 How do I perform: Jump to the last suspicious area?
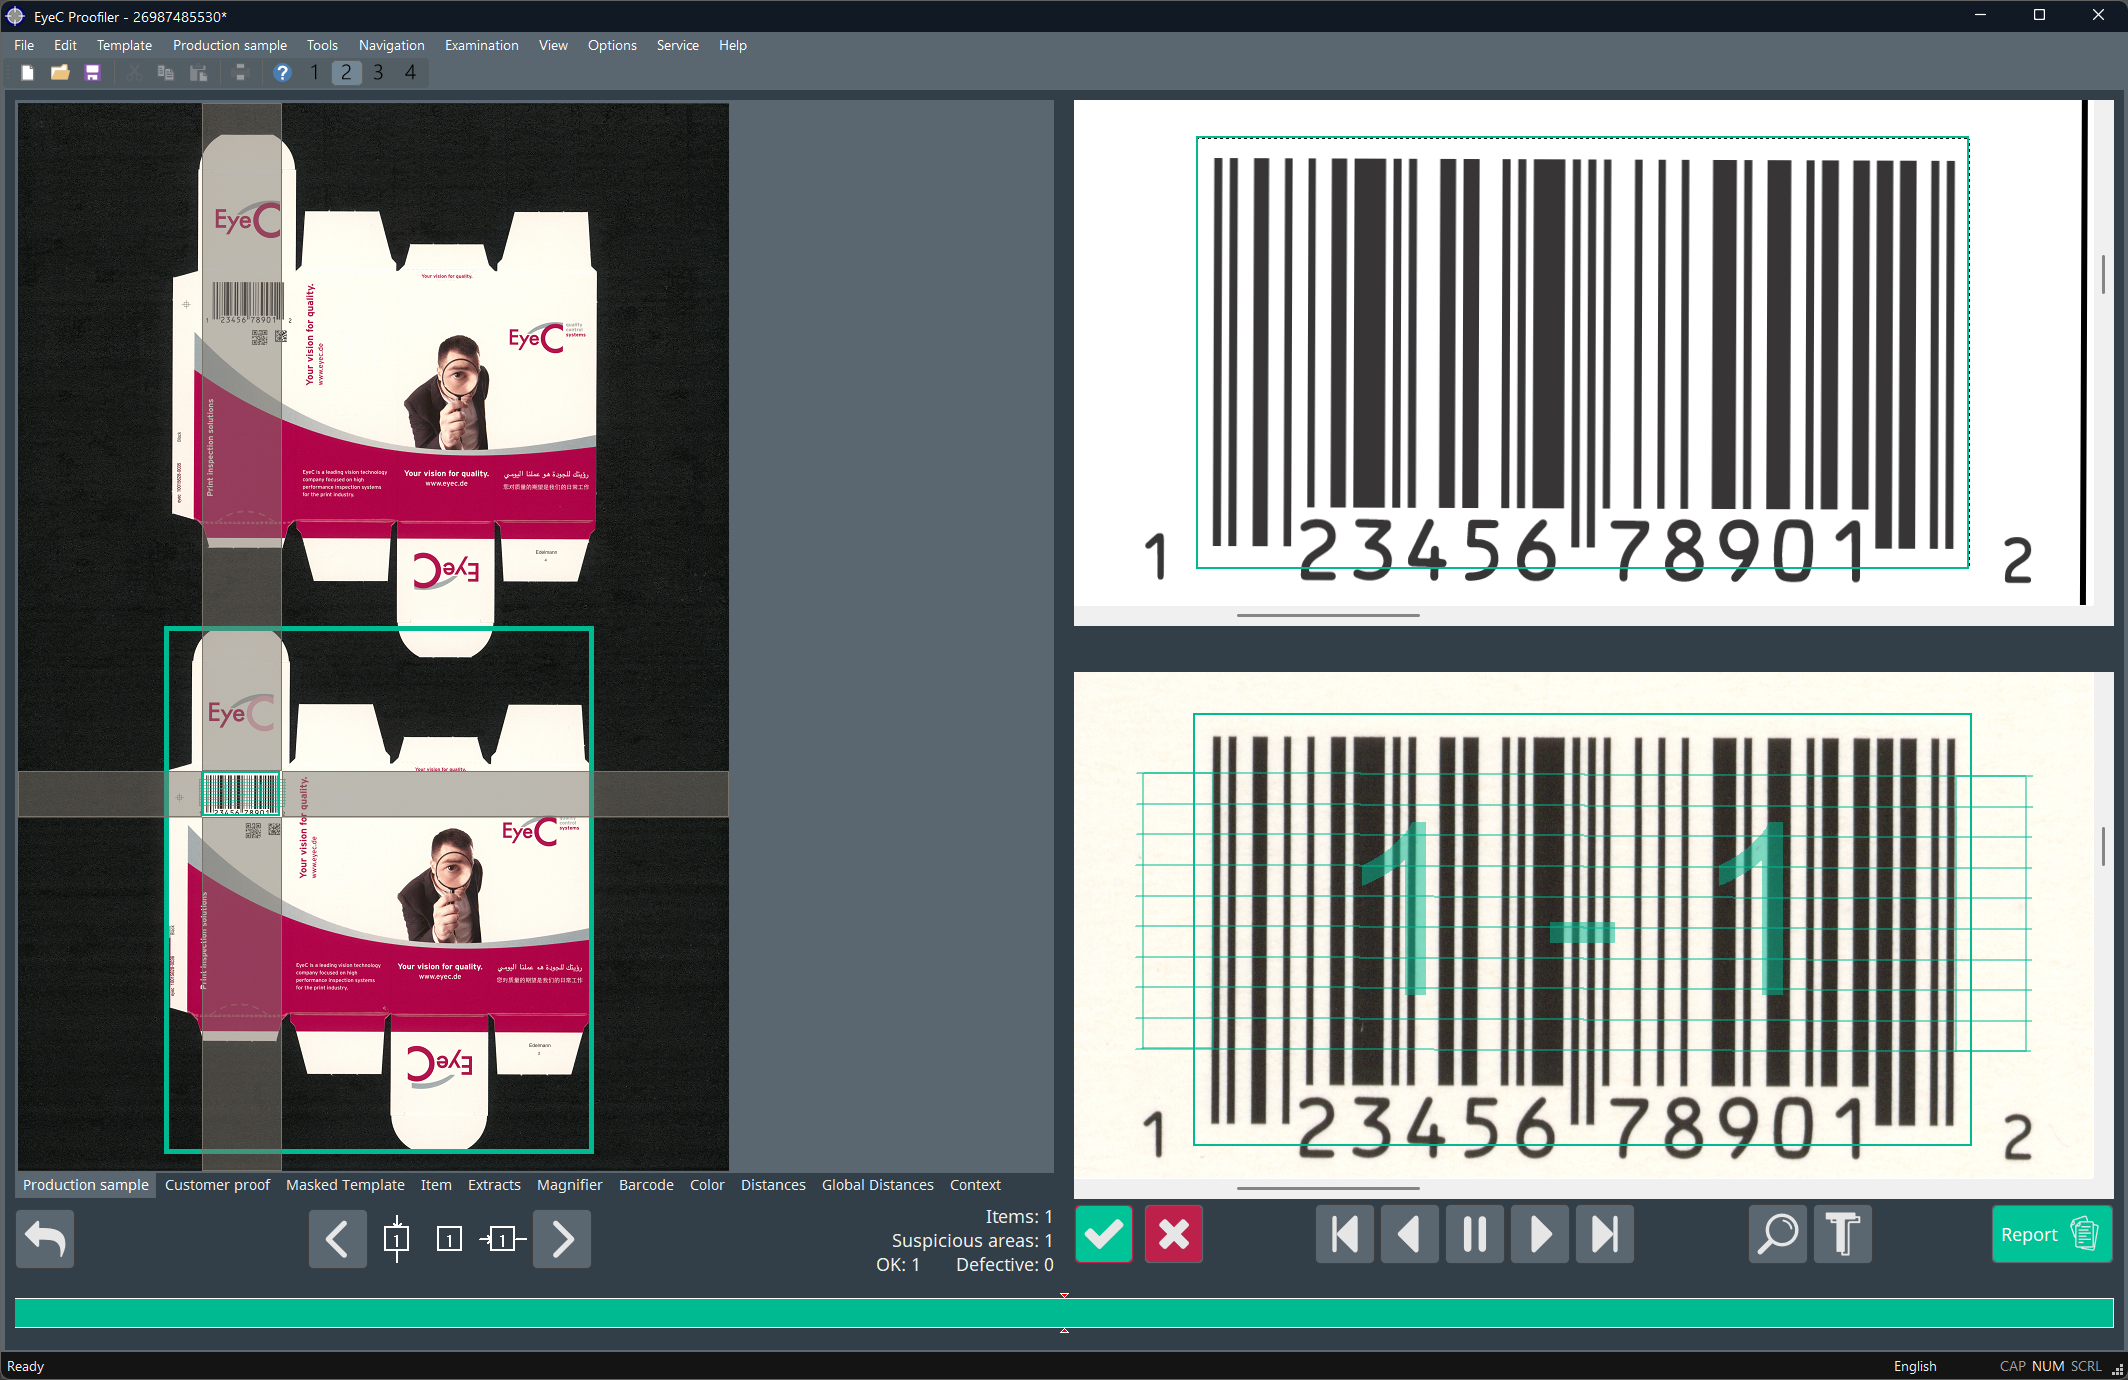click(x=1605, y=1234)
